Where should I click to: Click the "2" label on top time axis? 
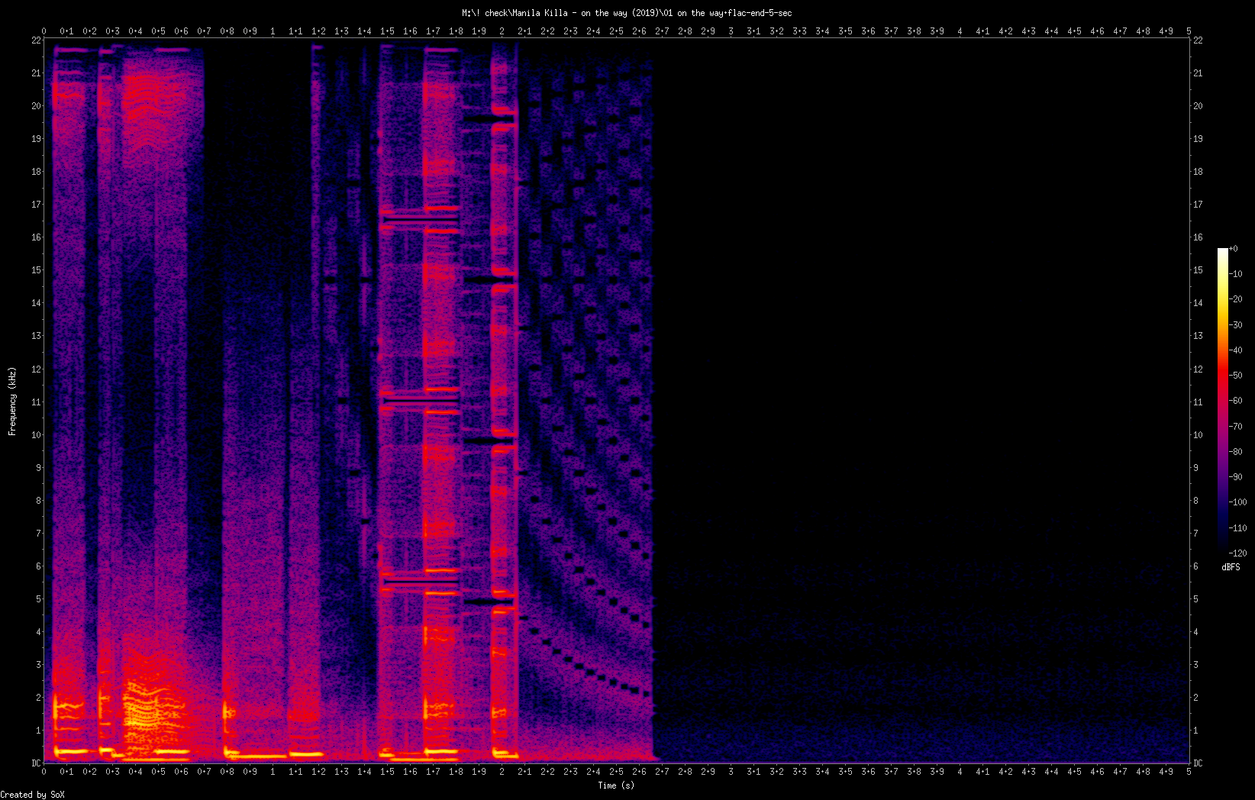pyautogui.click(x=501, y=31)
